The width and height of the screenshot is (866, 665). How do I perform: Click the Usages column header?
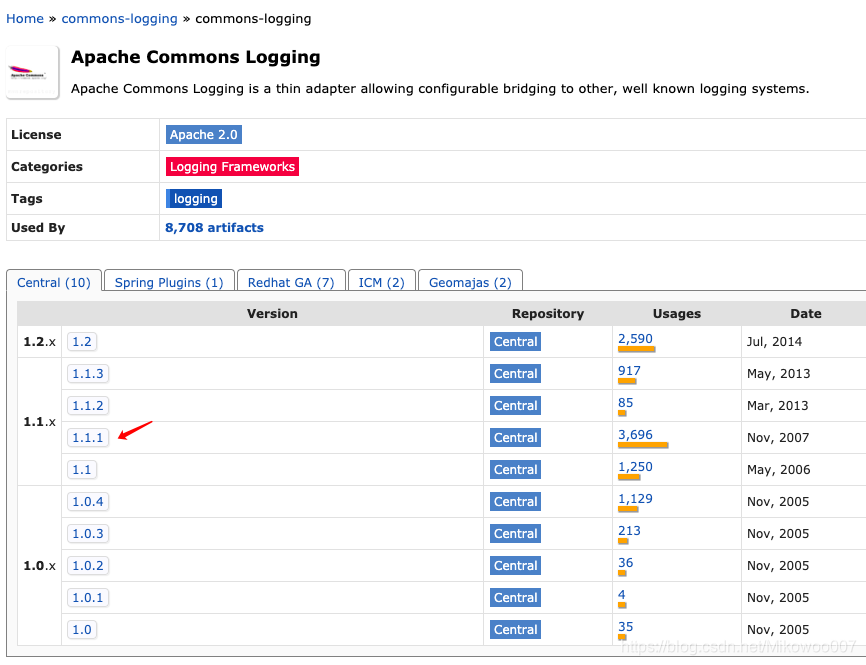click(677, 314)
